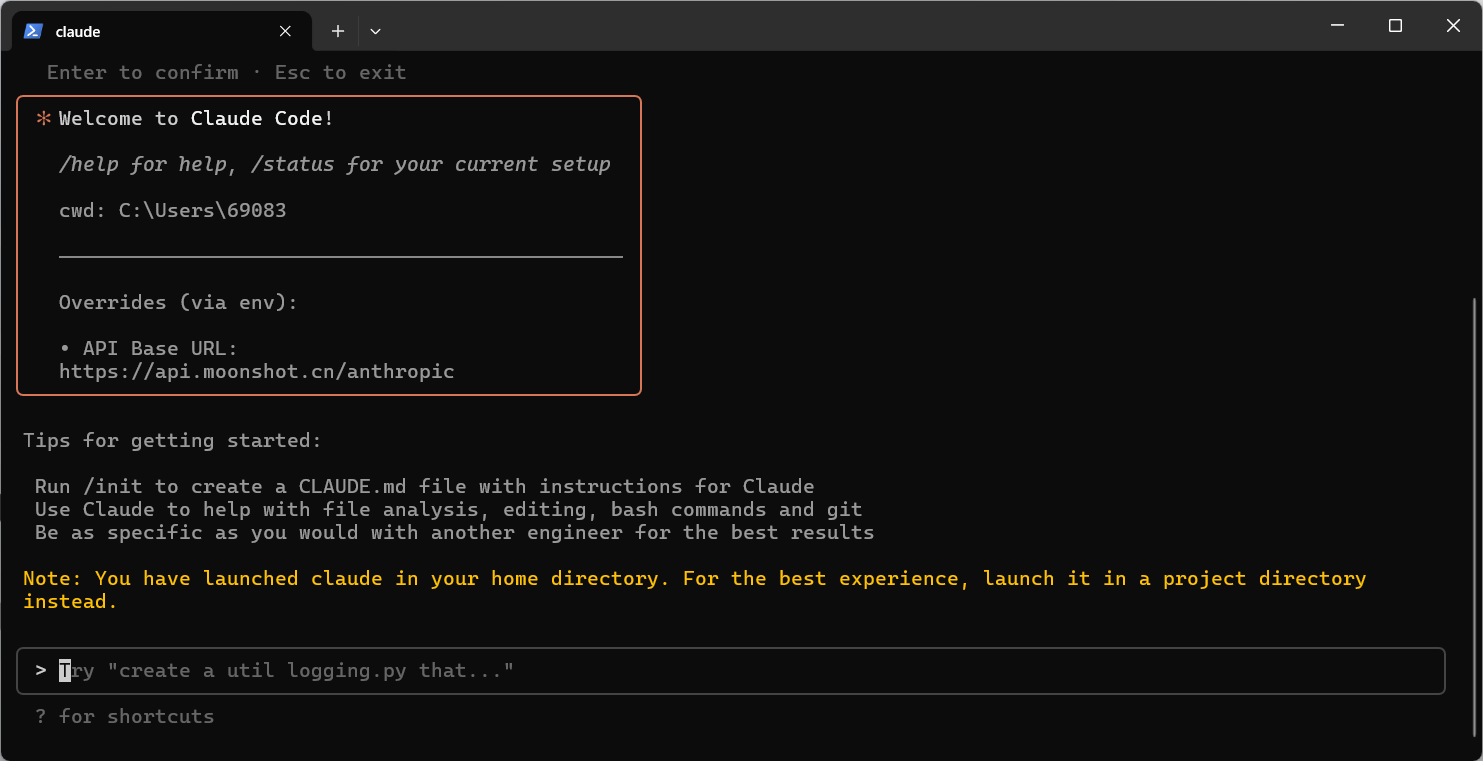1483x761 pixels.
Task: Open a new terminal tab with the plus button
Action: pos(337,31)
